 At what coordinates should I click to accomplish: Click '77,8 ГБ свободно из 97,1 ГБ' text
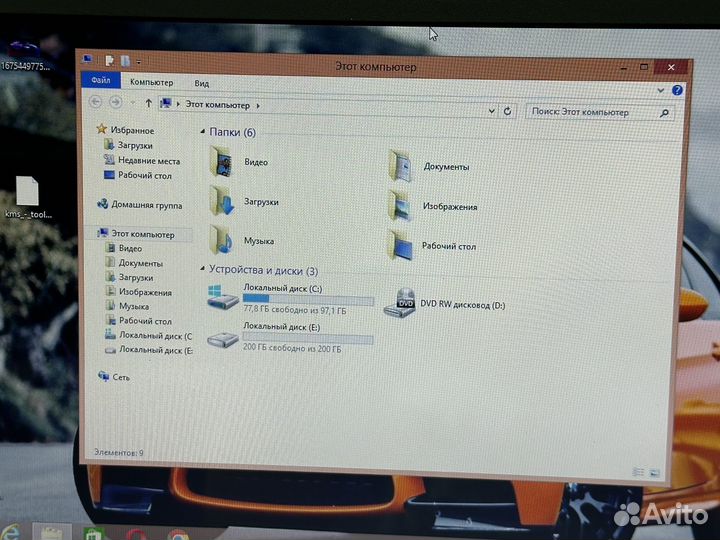click(x=294, y=310)
